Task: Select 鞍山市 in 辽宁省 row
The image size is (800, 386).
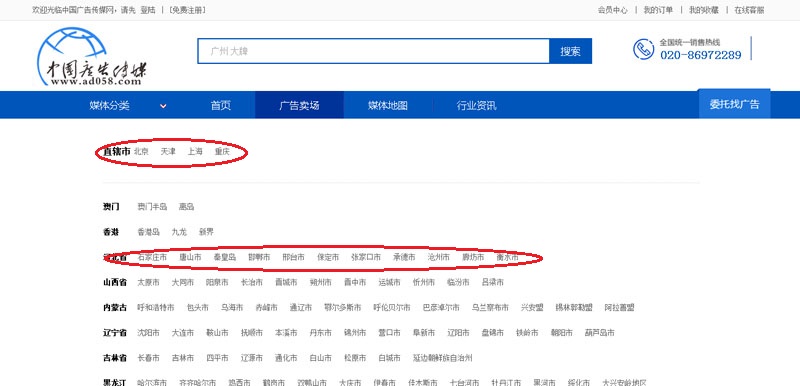Action: [217, 333]
